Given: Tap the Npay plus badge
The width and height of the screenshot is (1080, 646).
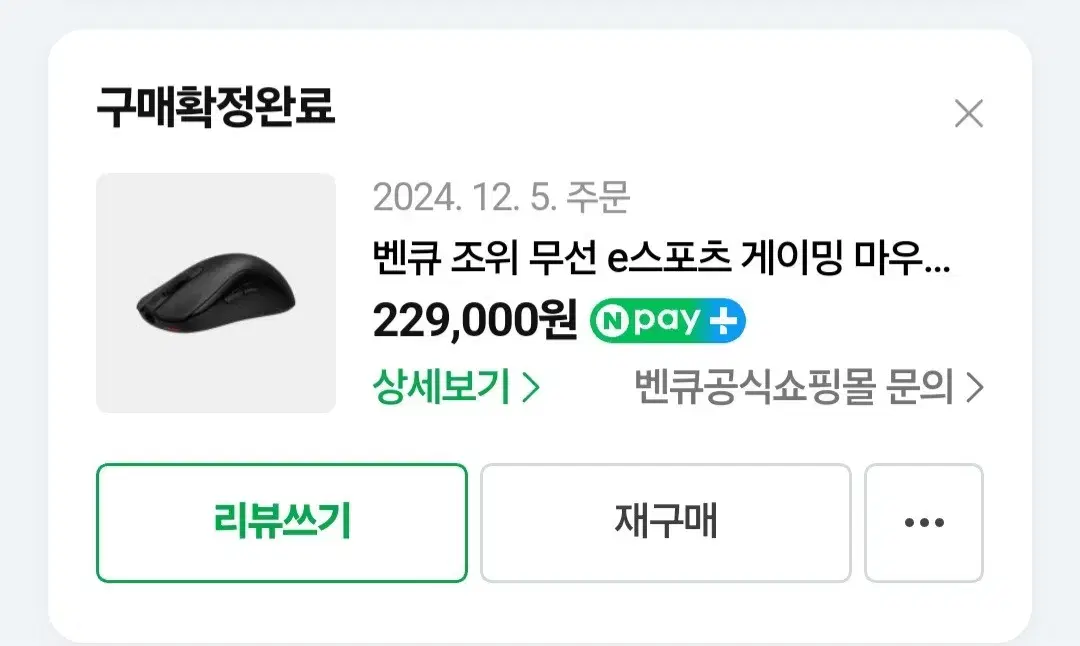Looking at the screenshot, I should point(667,321).
